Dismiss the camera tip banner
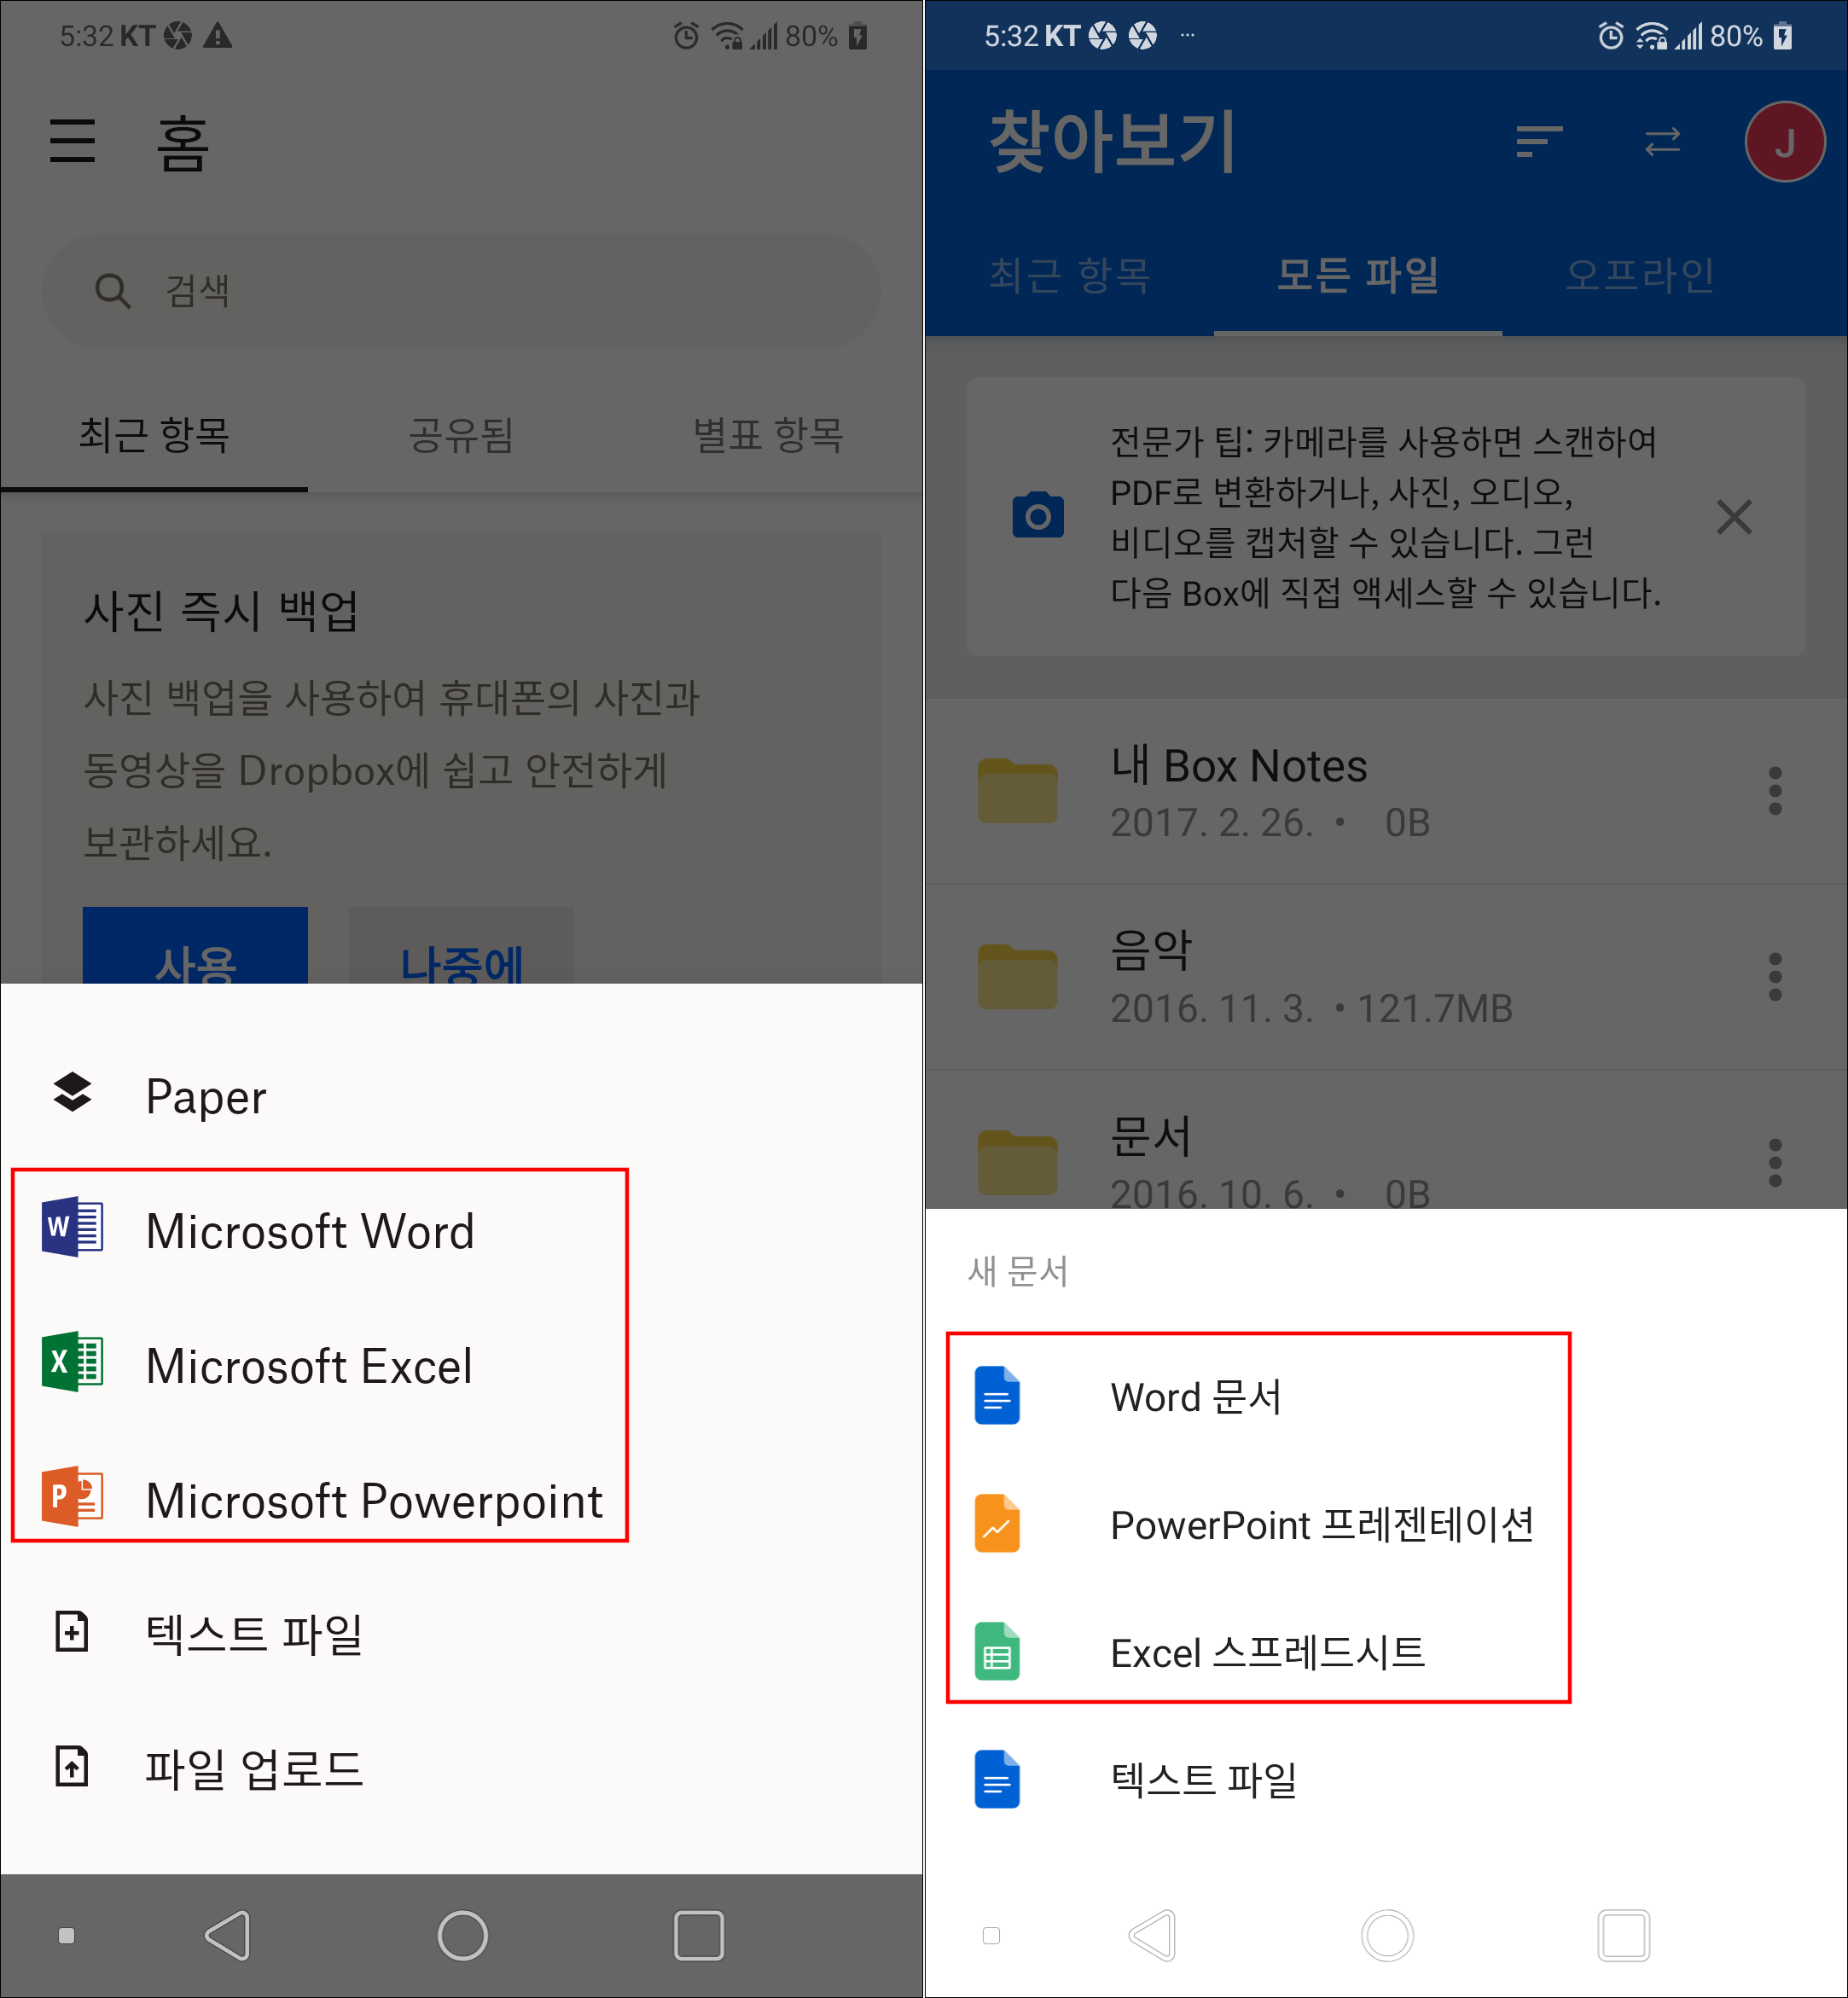1848x1998 pixels. tap(1734, 517)
